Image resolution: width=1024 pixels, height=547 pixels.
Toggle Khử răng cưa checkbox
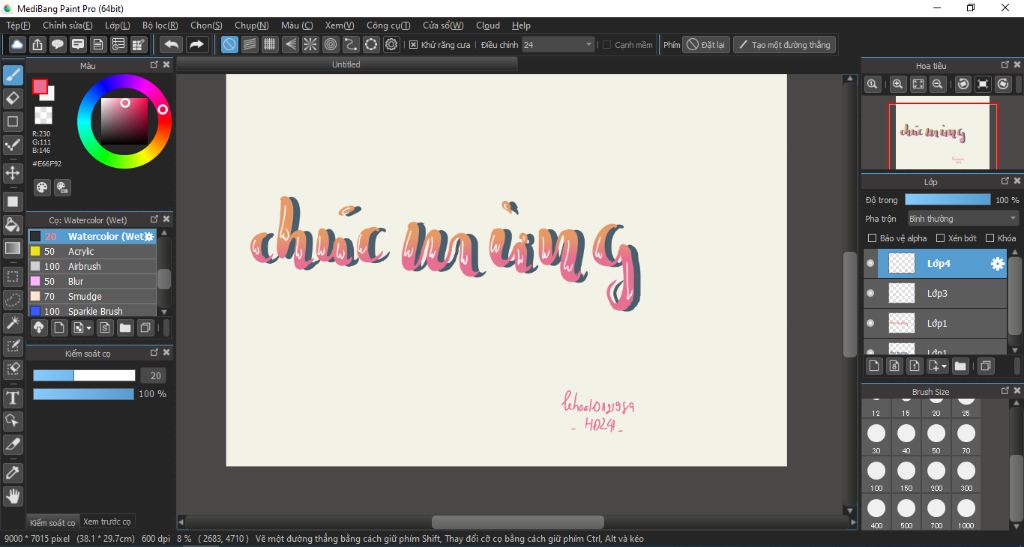[x=413, y=45]
